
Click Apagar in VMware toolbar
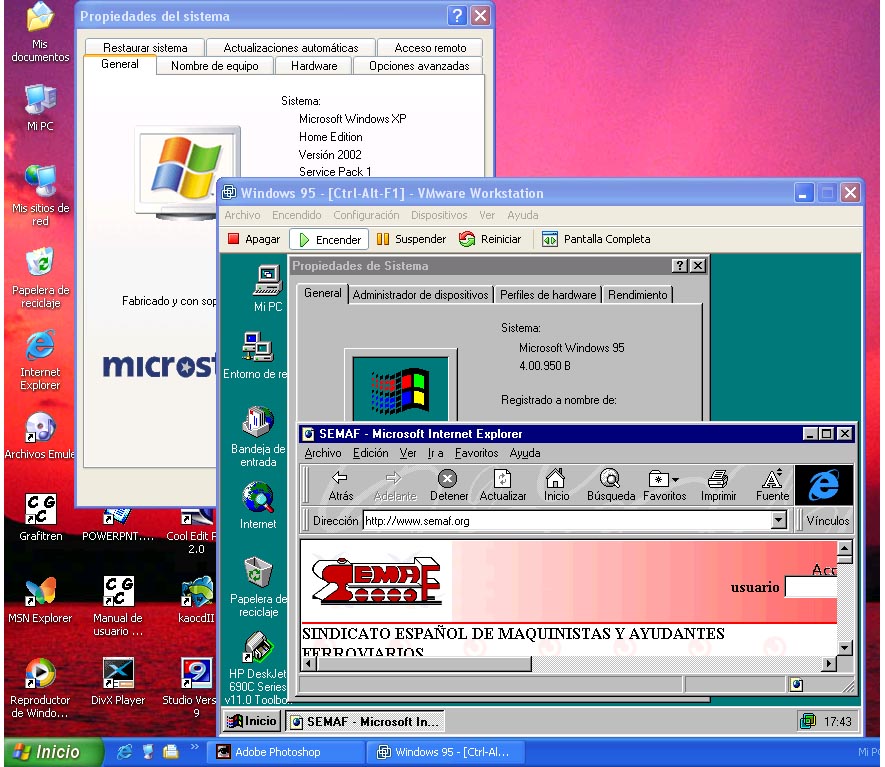click(254, 239)
